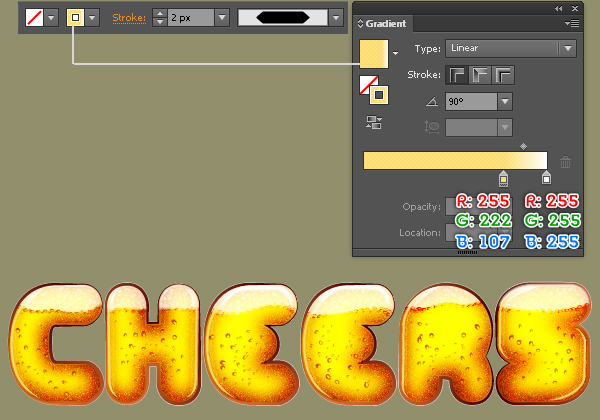
Task: Cycle panel view with tab double arrows
Action: coord(360,24)
